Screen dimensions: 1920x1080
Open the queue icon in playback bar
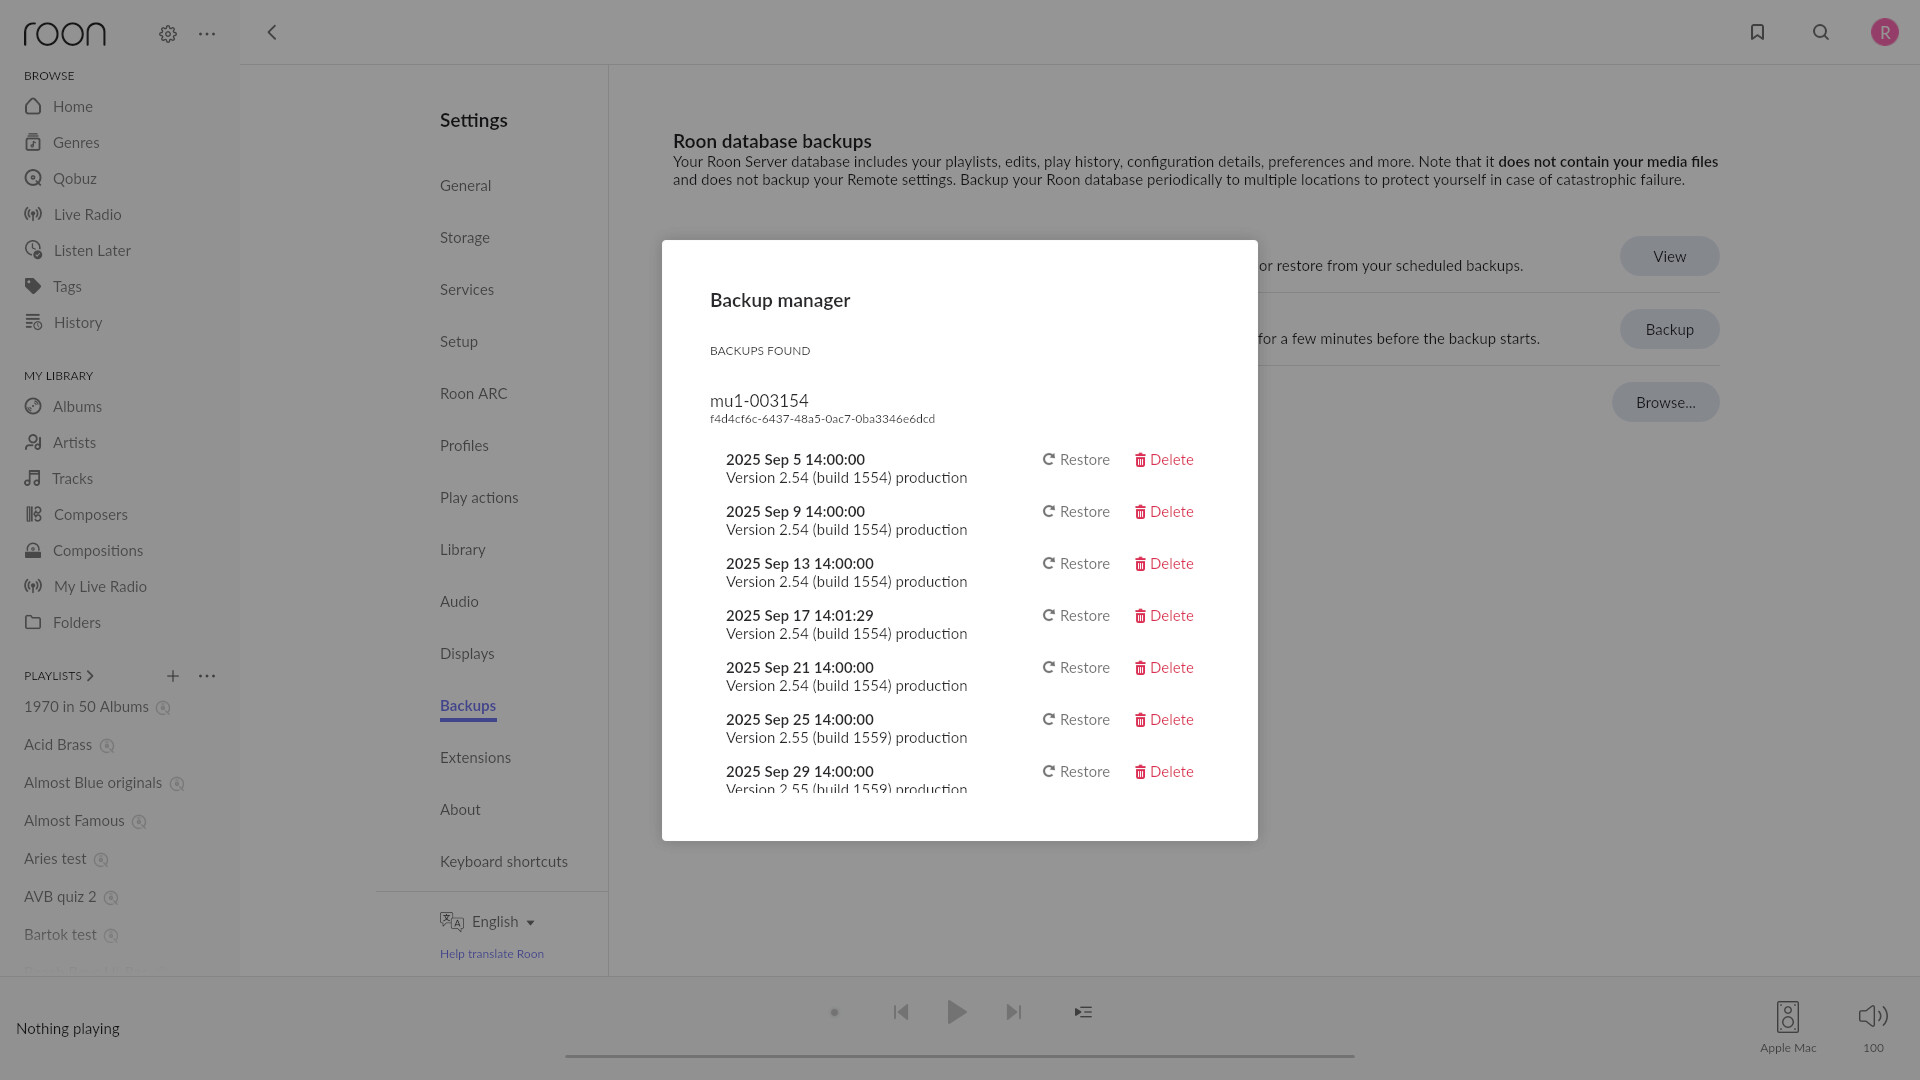click(1083, 1012)
